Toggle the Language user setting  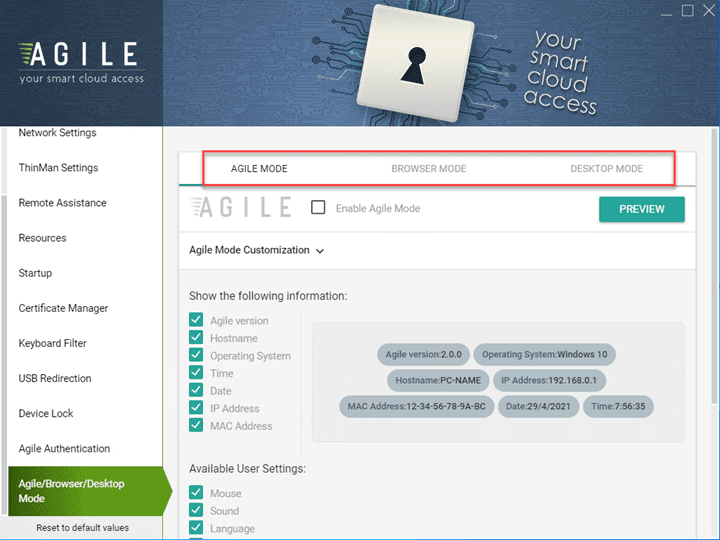[x=196, y=527]
